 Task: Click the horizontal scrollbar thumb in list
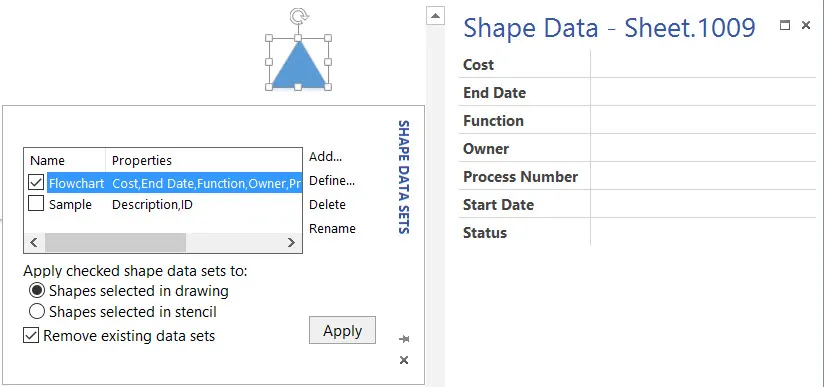[x=115, y=242]
